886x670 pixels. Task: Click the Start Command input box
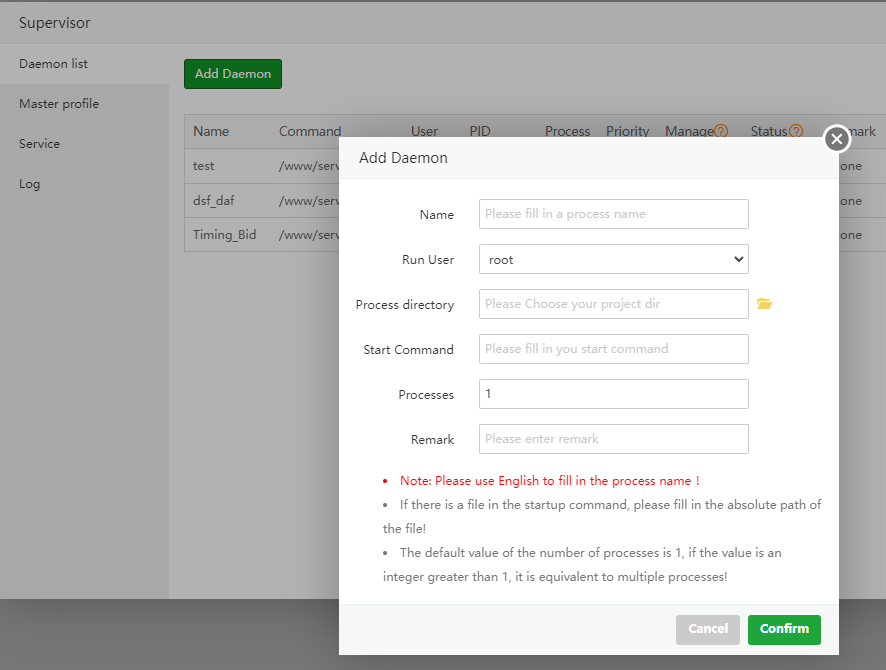click(613, 349)
